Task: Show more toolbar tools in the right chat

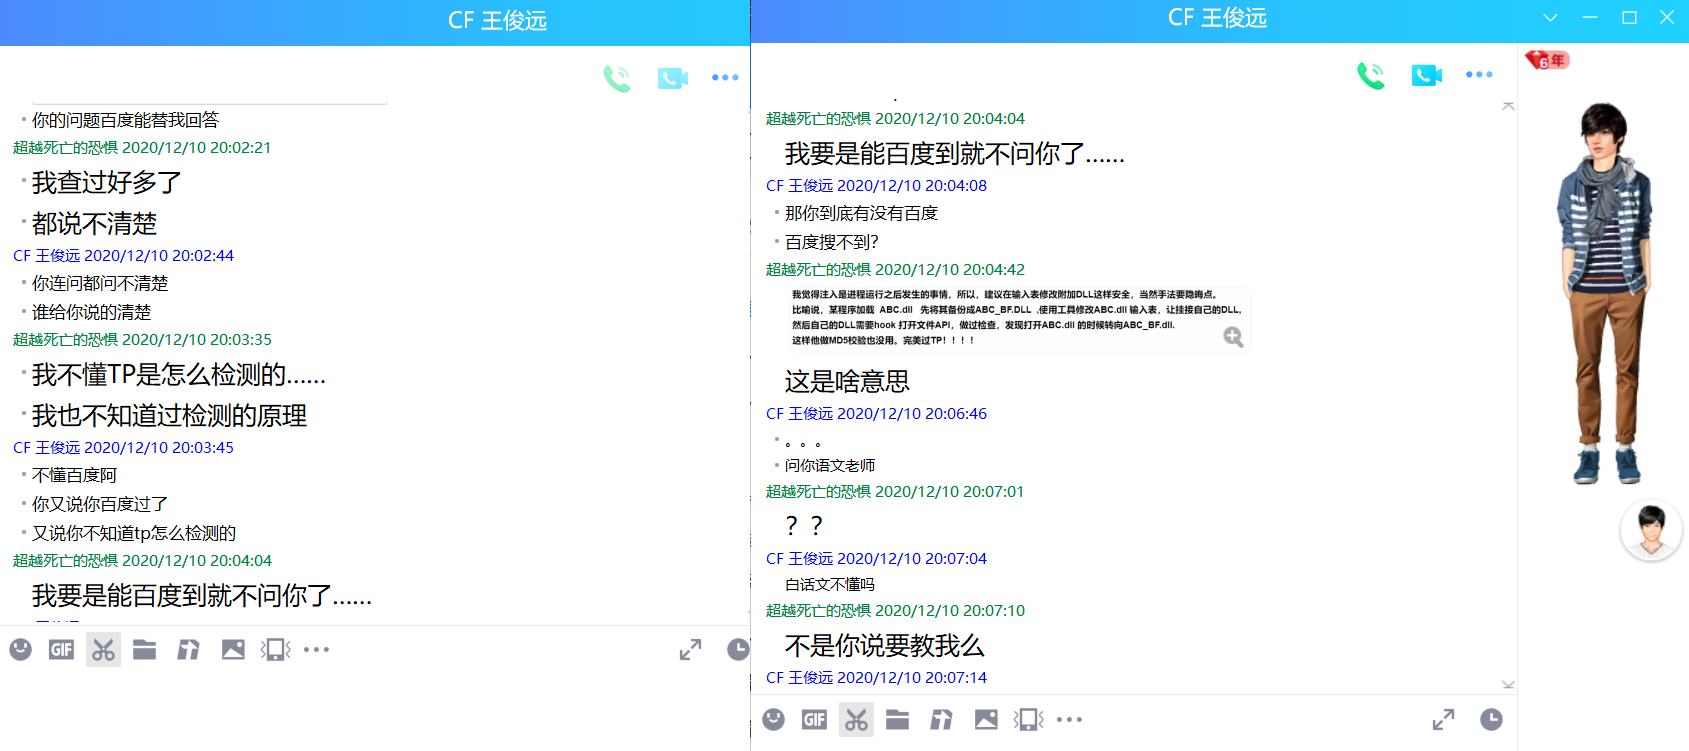Action: (1070, 720)
